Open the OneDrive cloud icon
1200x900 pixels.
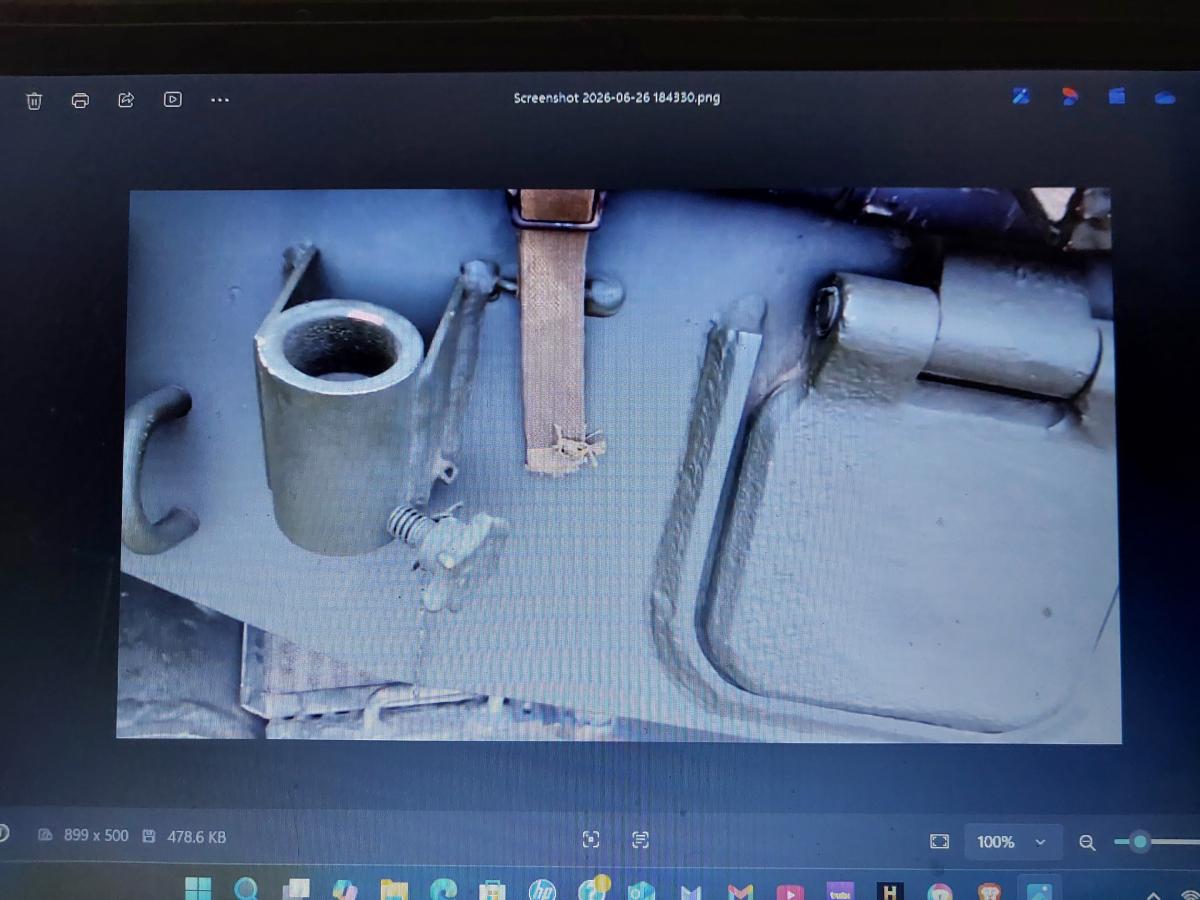[1165, 97]
